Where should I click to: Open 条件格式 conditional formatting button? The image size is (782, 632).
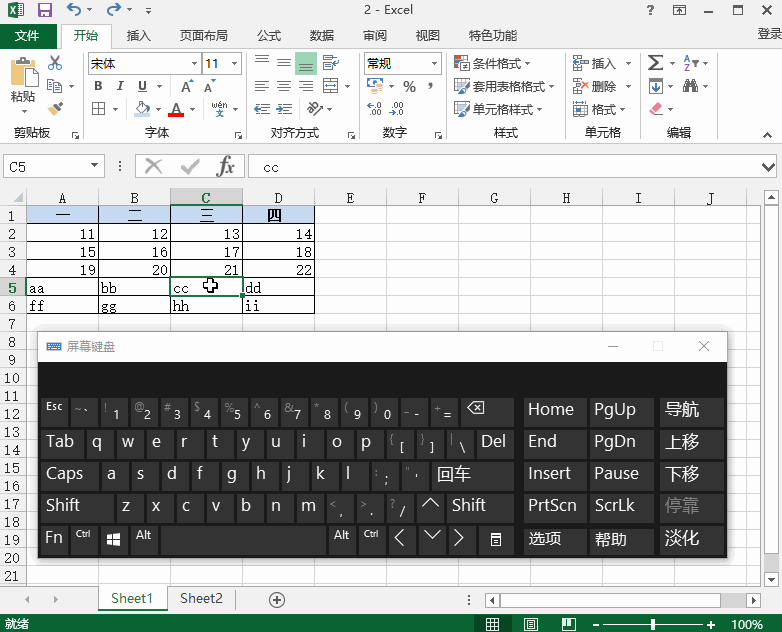point(501,64)
